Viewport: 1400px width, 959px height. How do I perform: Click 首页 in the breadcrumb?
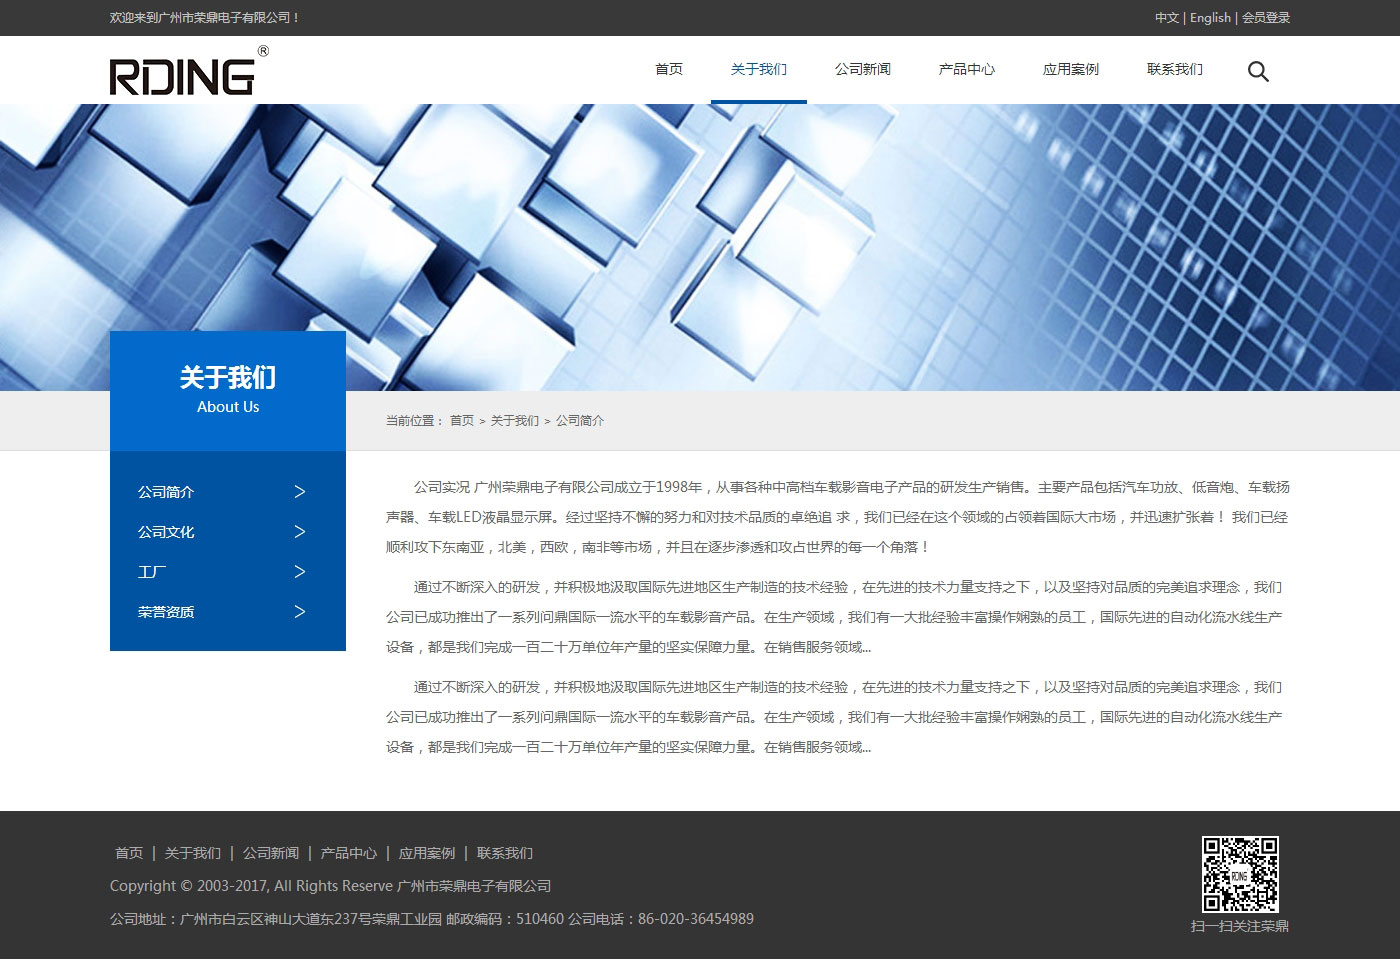pyautogui.click(x=462, y=421)
